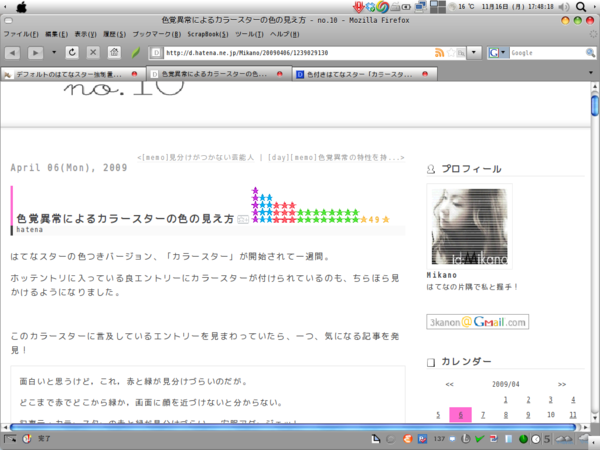Focus the Google search input field

[x=547, y=53]
